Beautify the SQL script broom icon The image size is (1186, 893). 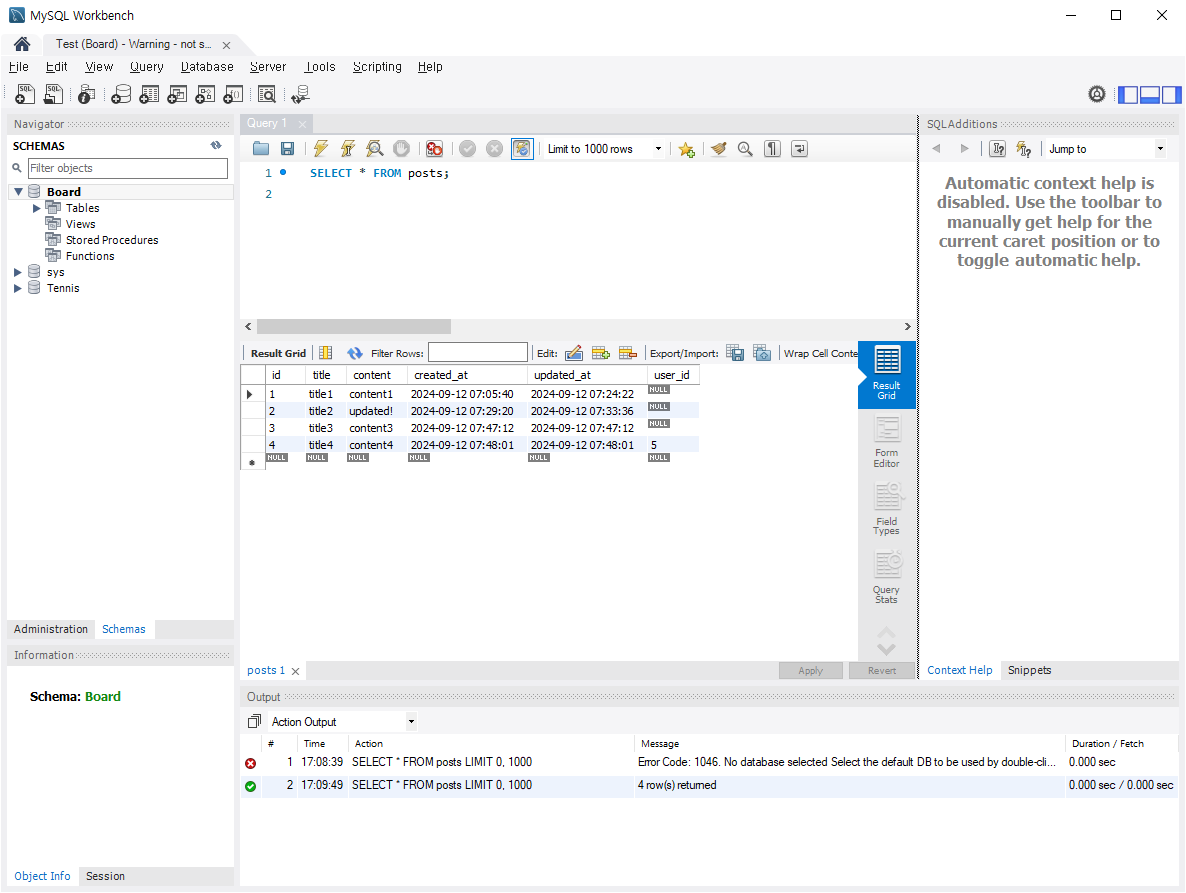pyautogui.click(x=719, y=149)
